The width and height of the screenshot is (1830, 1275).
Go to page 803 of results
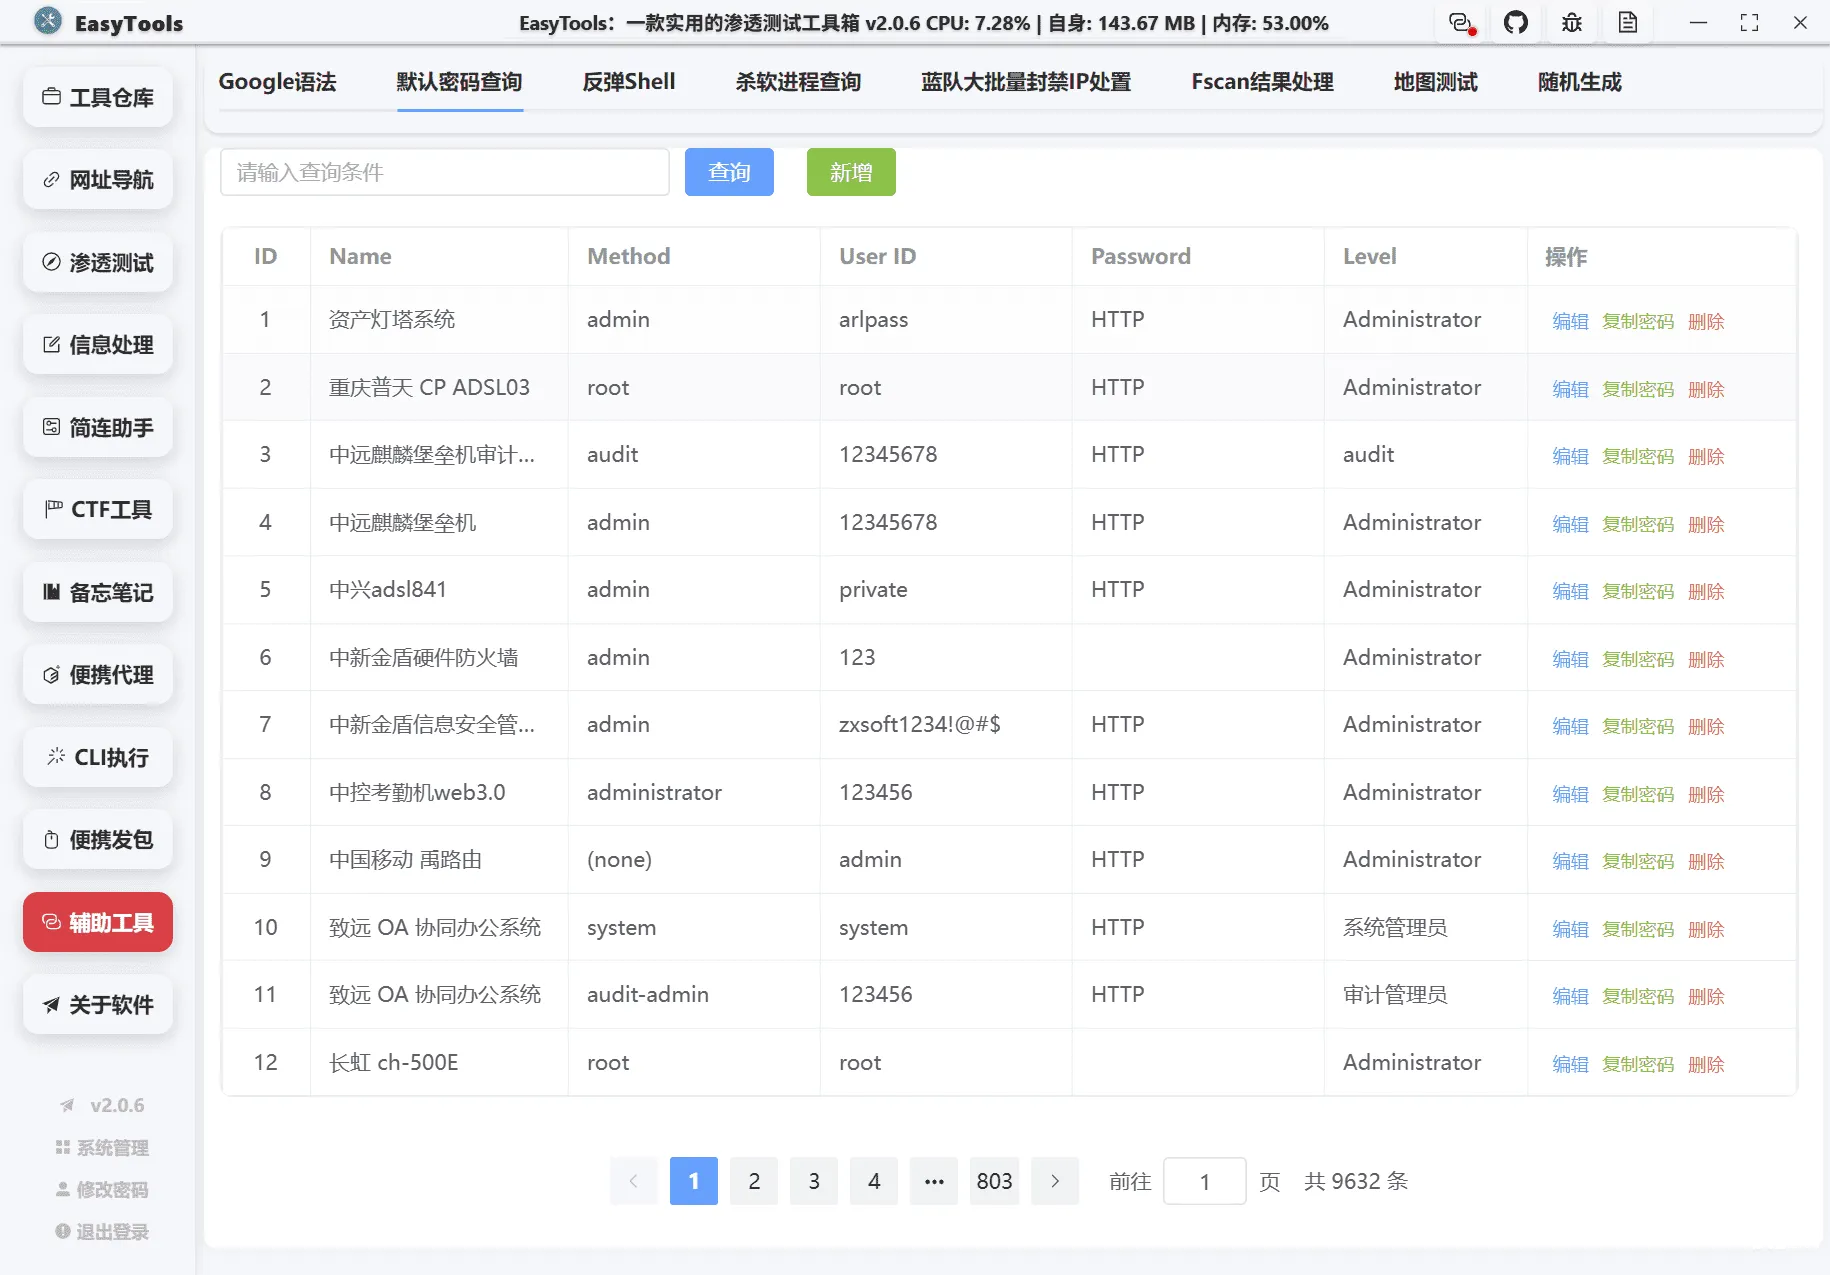(994, 1181)
